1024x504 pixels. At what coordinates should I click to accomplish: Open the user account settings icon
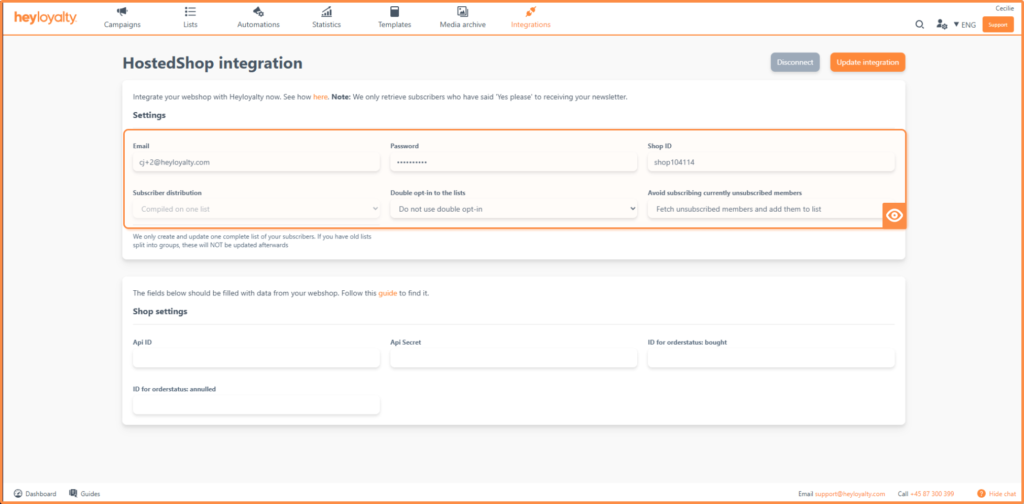click(941, 24)
